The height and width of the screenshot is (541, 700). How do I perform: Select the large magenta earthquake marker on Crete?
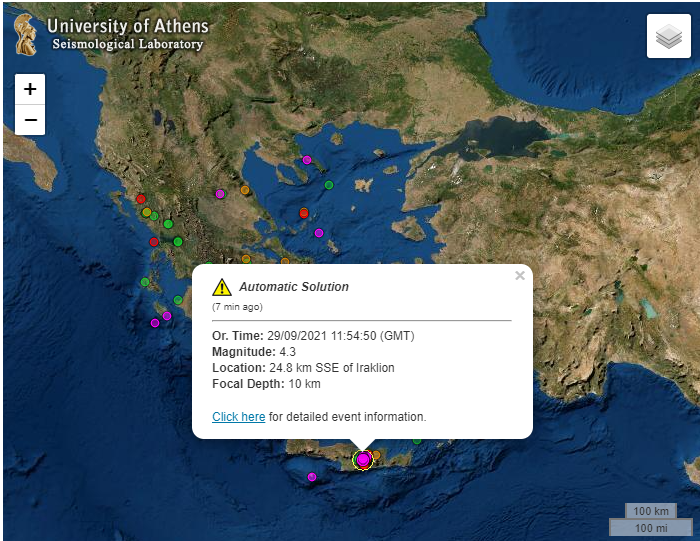(x=363, y=459)
